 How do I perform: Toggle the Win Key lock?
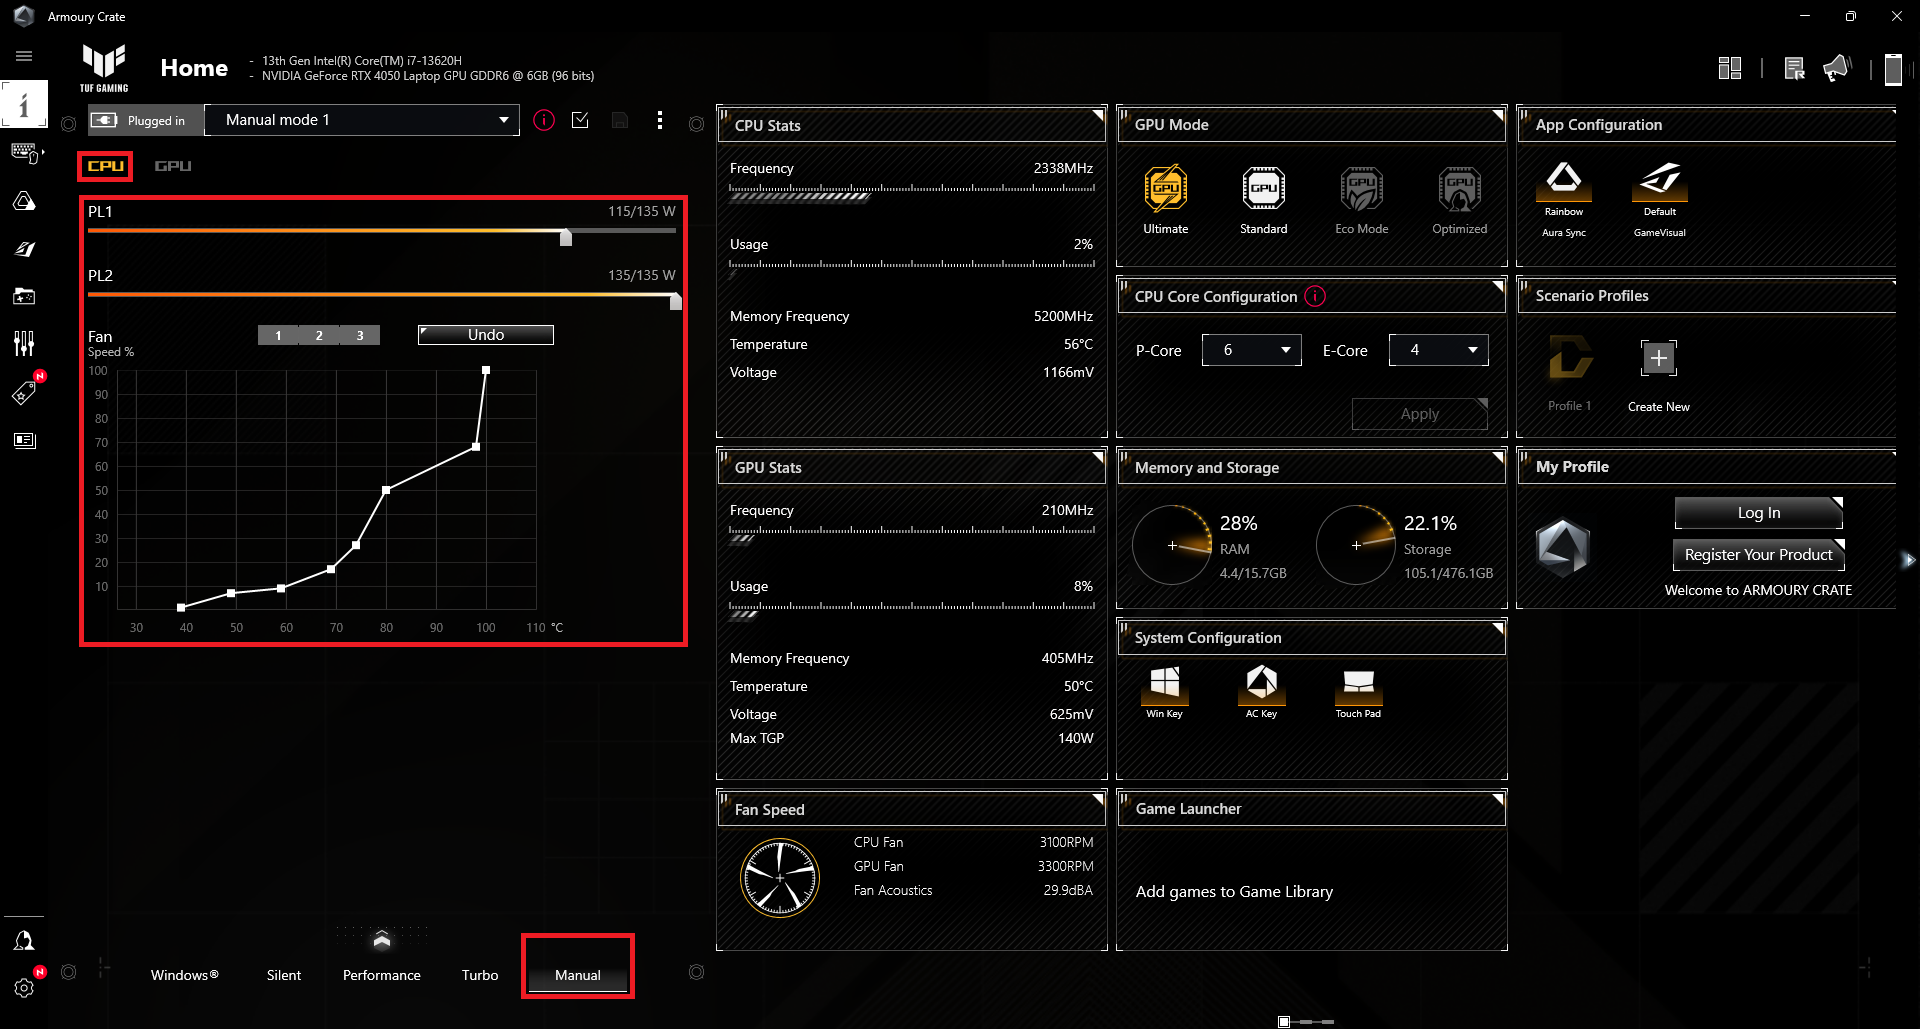[x=1165, y=691]
